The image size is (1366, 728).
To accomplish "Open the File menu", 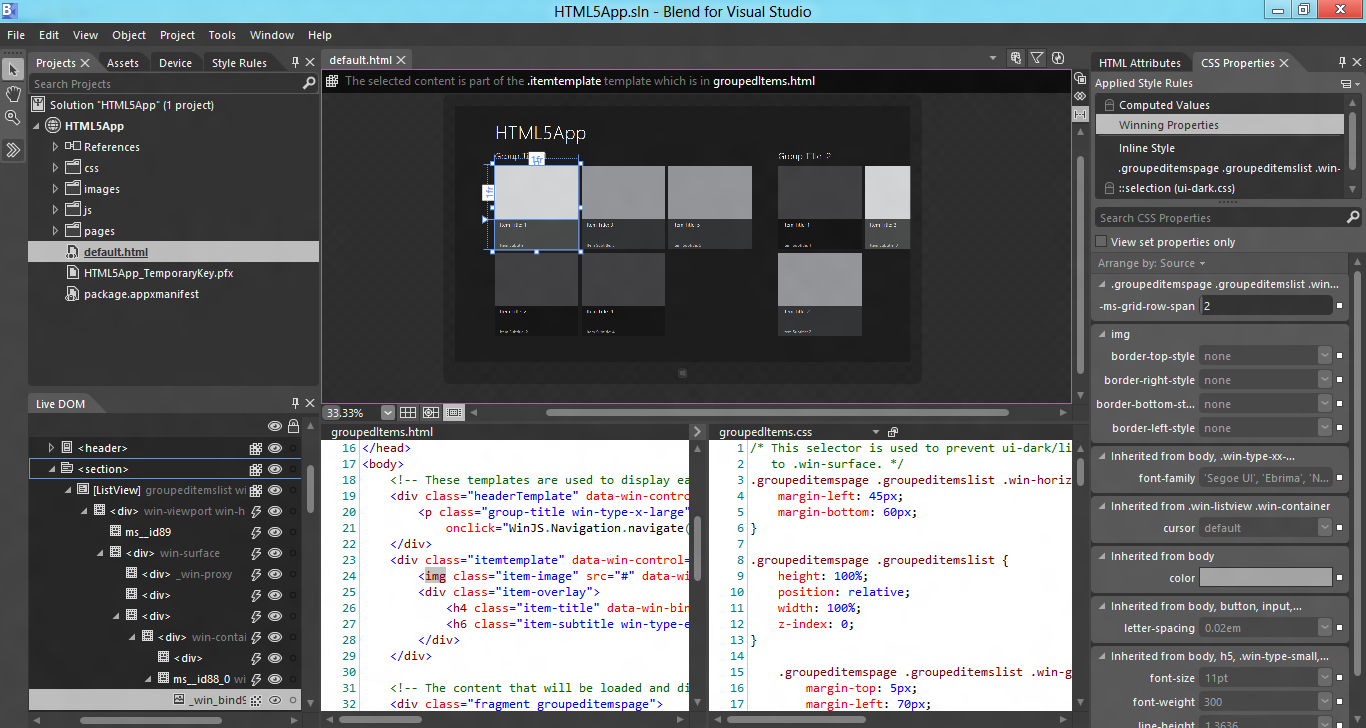I will (16, 35).
